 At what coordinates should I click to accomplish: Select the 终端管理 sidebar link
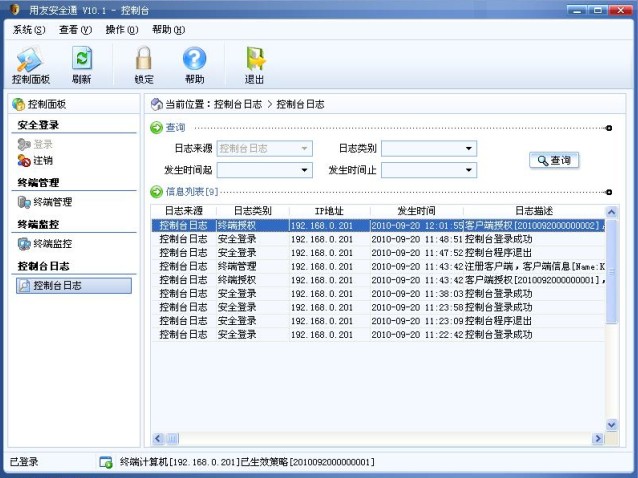pyautogui.click(x=52, y=202)
